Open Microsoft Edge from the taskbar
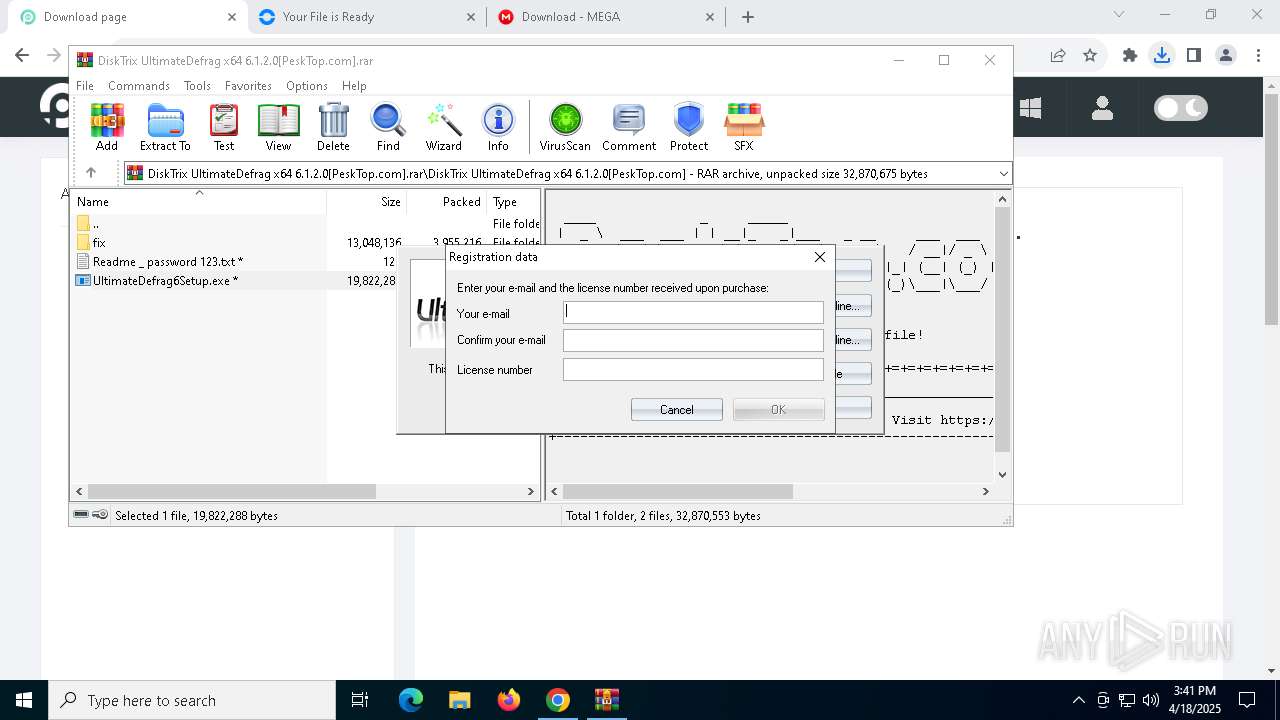1280x720 pixels. 411,700
